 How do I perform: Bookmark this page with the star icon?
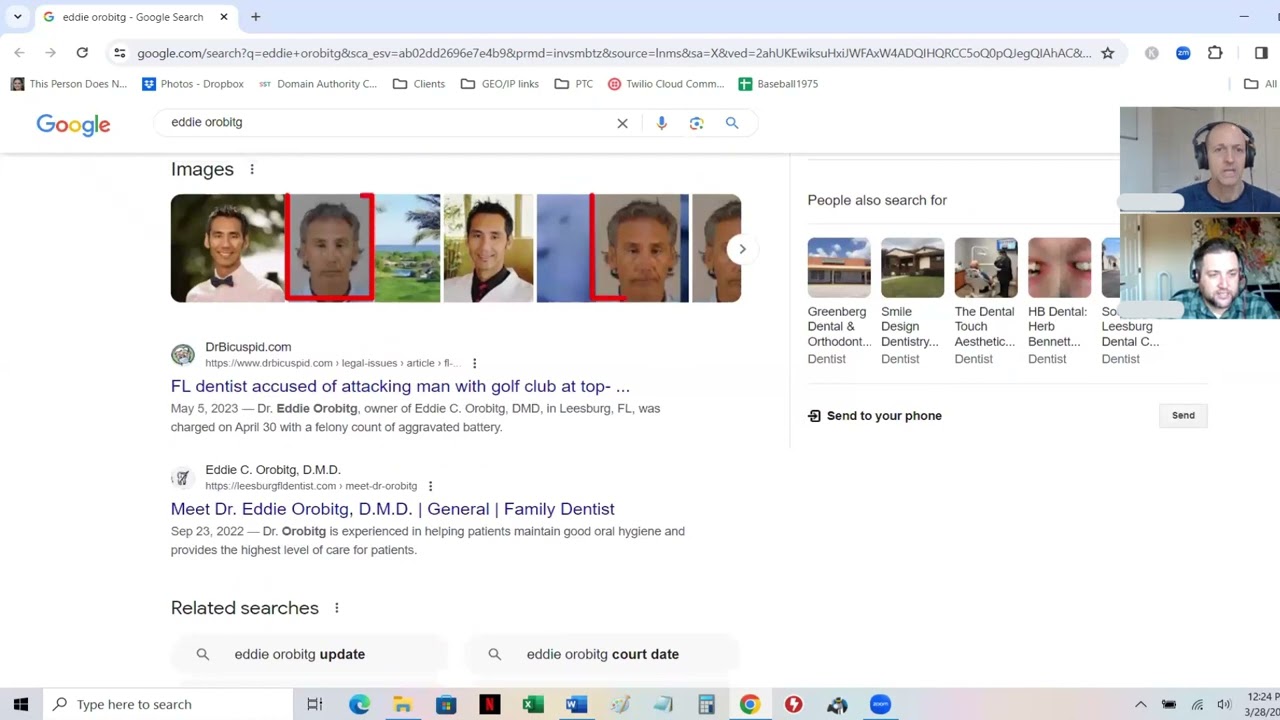tap(1107, 53)
